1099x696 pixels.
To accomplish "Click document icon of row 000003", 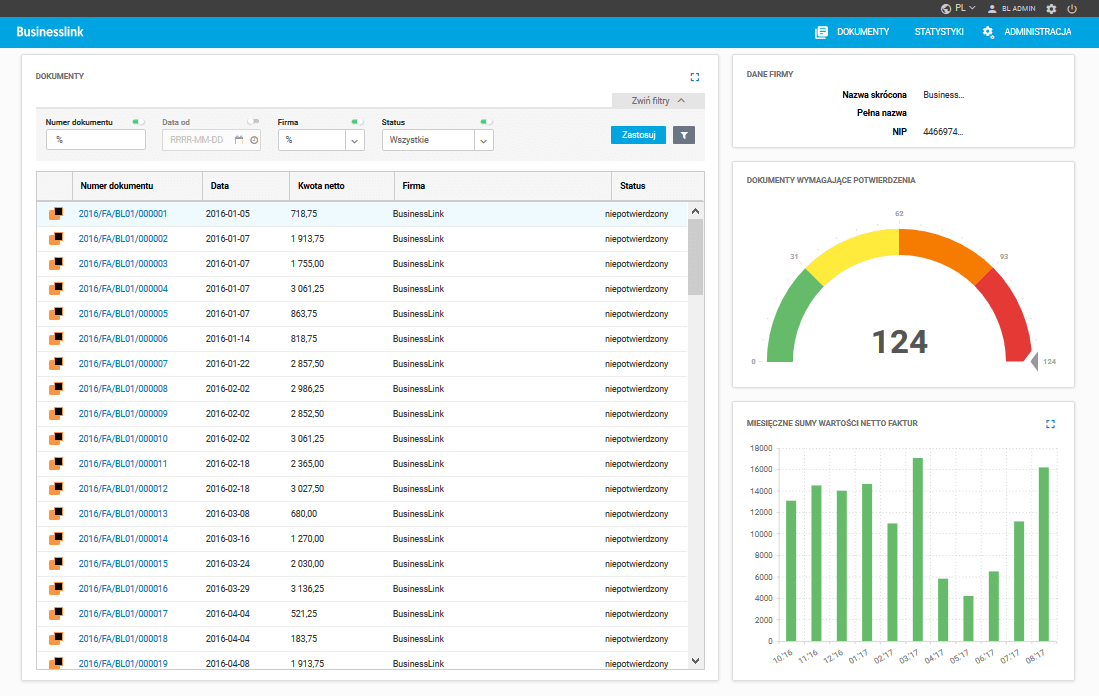I will [56, 264].
